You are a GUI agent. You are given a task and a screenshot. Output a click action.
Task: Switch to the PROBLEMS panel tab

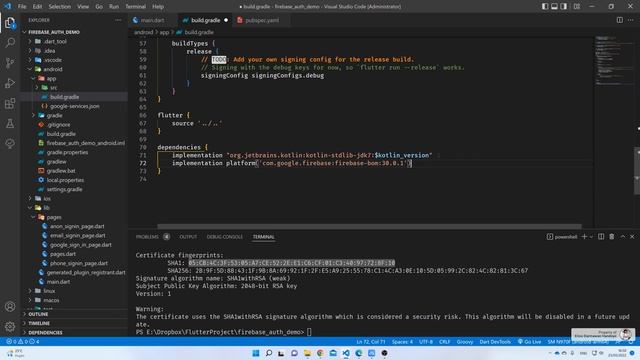pos(147,237)
